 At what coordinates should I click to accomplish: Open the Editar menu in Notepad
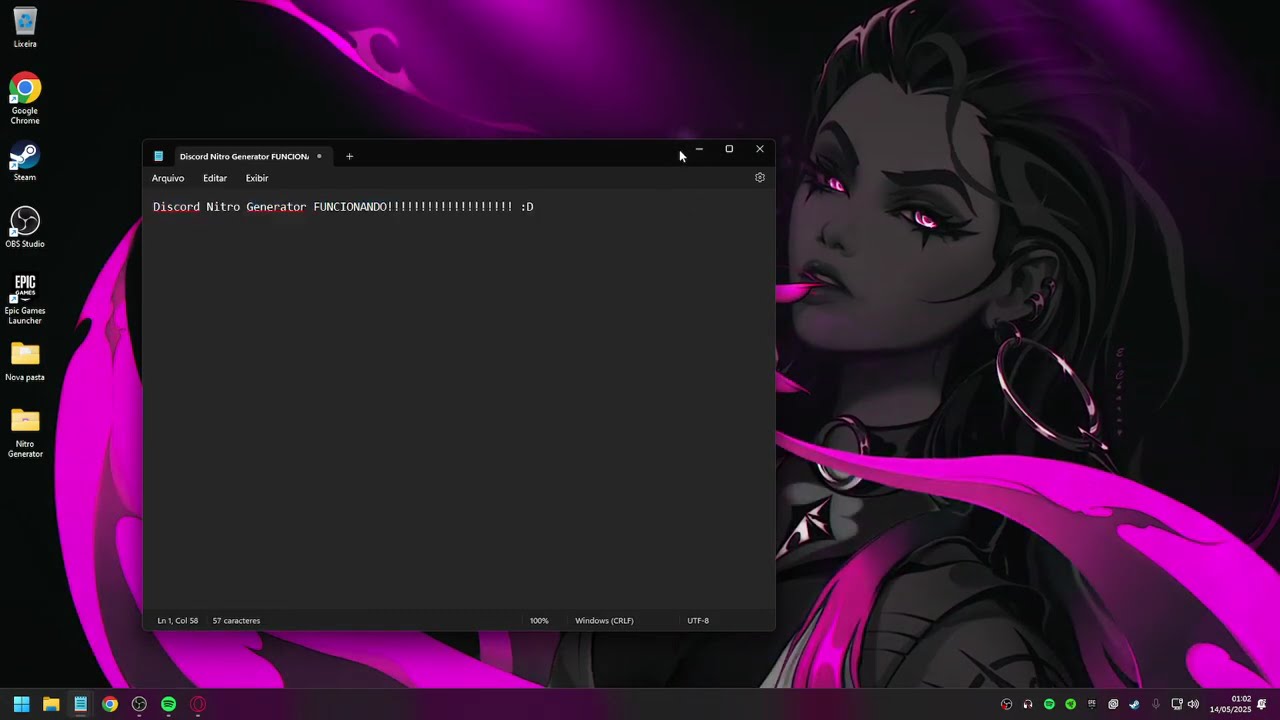(215, 178)
